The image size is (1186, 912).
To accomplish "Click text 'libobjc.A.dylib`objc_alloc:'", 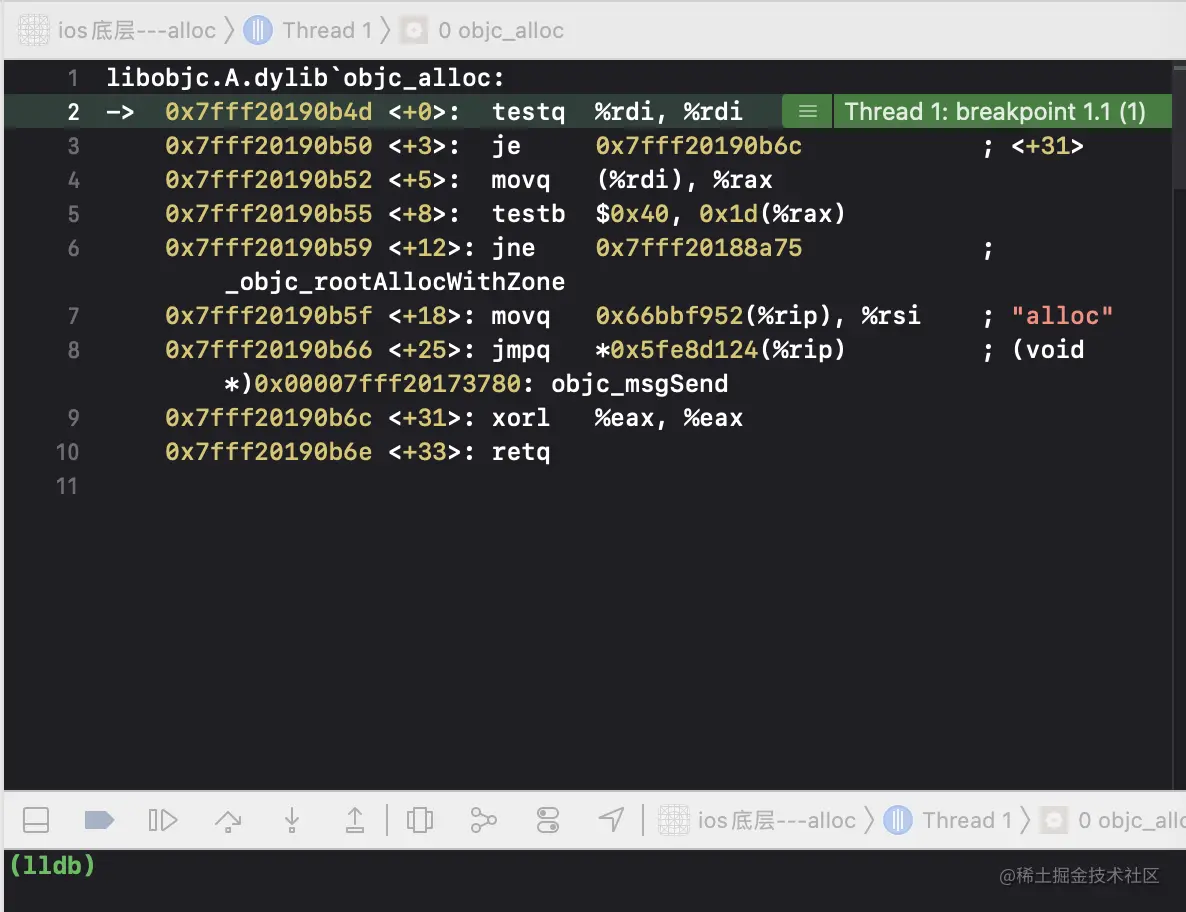I will (x=305, y=78).
